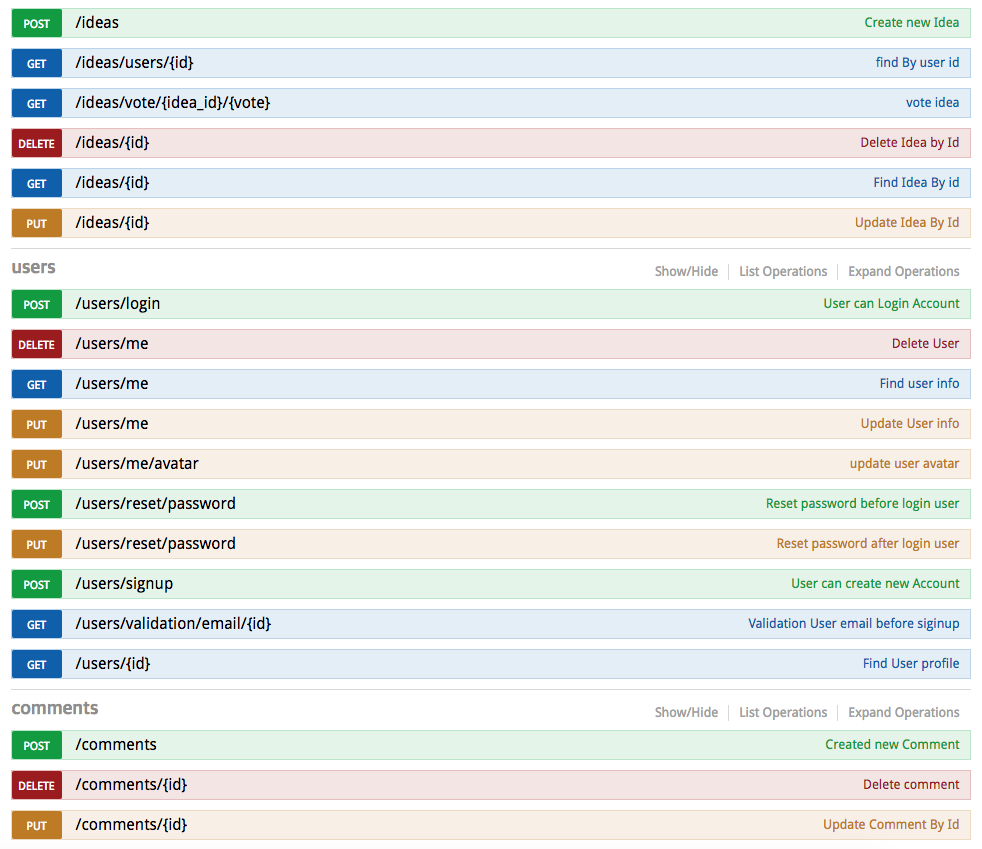
Task: Open 'Reset password after login user' operation
Action: point(867,544)
